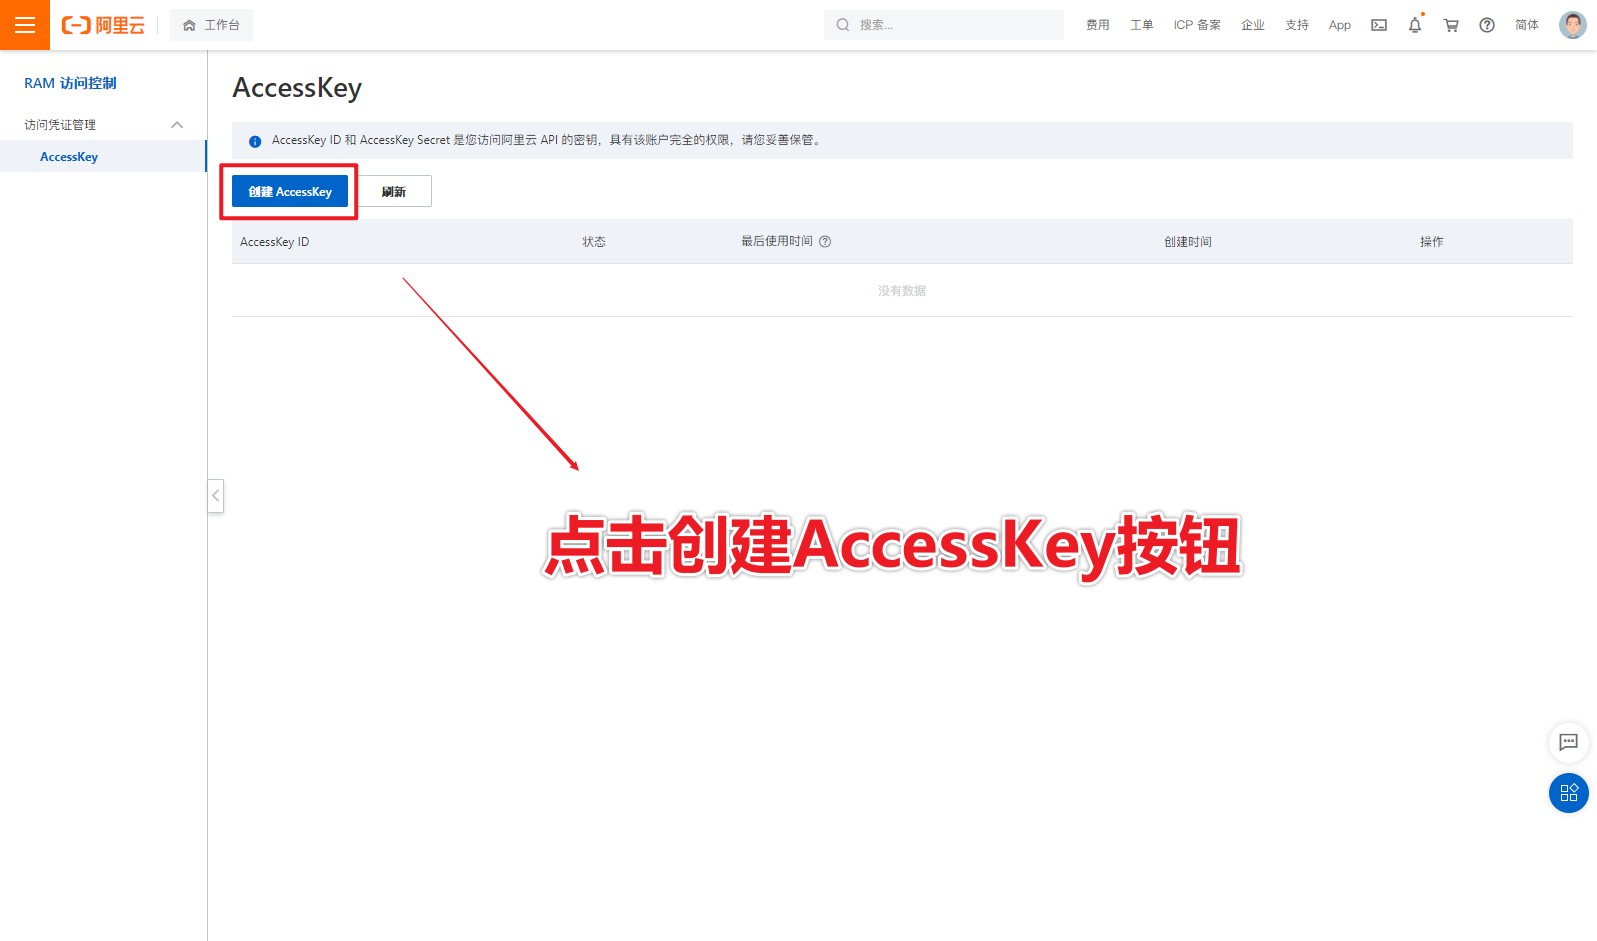Screen dimensions: 1597x941
Task: Open the blue quick-tools floating button
Action: (1568, 793)
